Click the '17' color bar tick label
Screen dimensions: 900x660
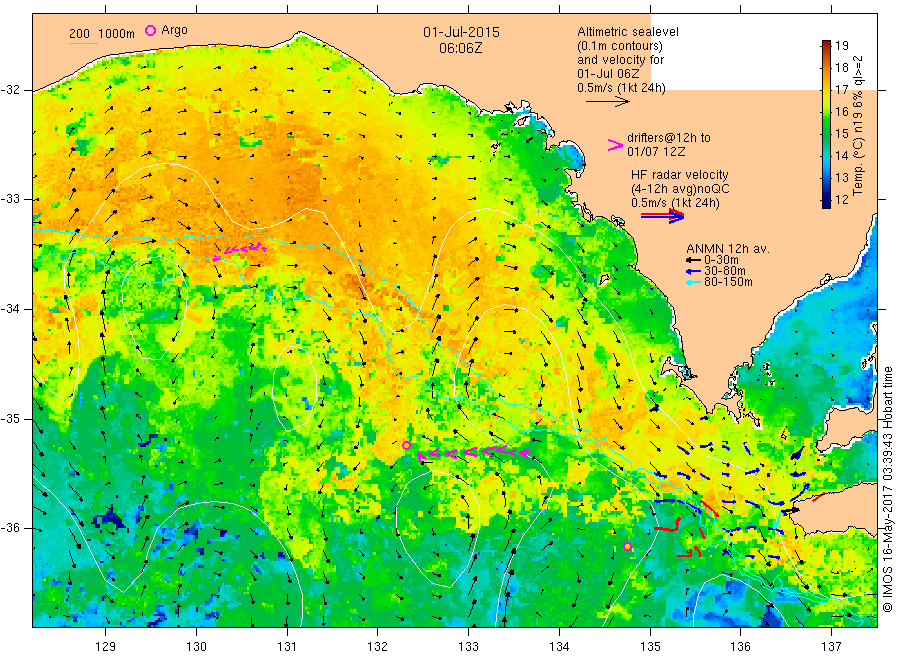coord(841,90)
